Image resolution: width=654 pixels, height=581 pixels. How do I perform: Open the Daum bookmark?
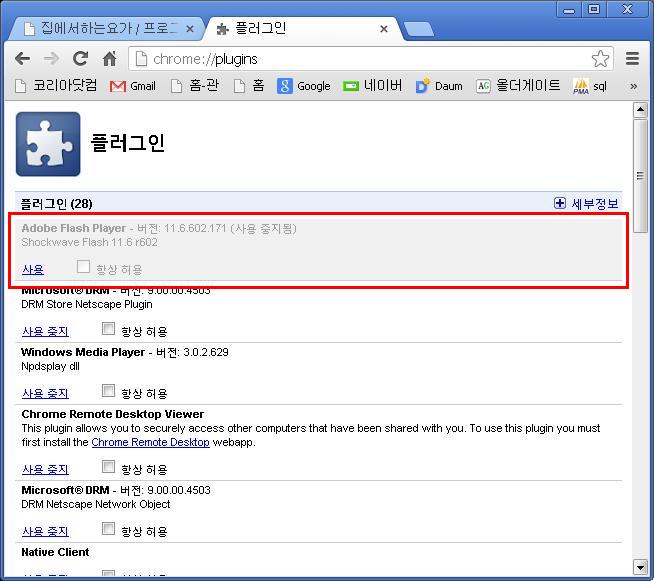[439, 86]
